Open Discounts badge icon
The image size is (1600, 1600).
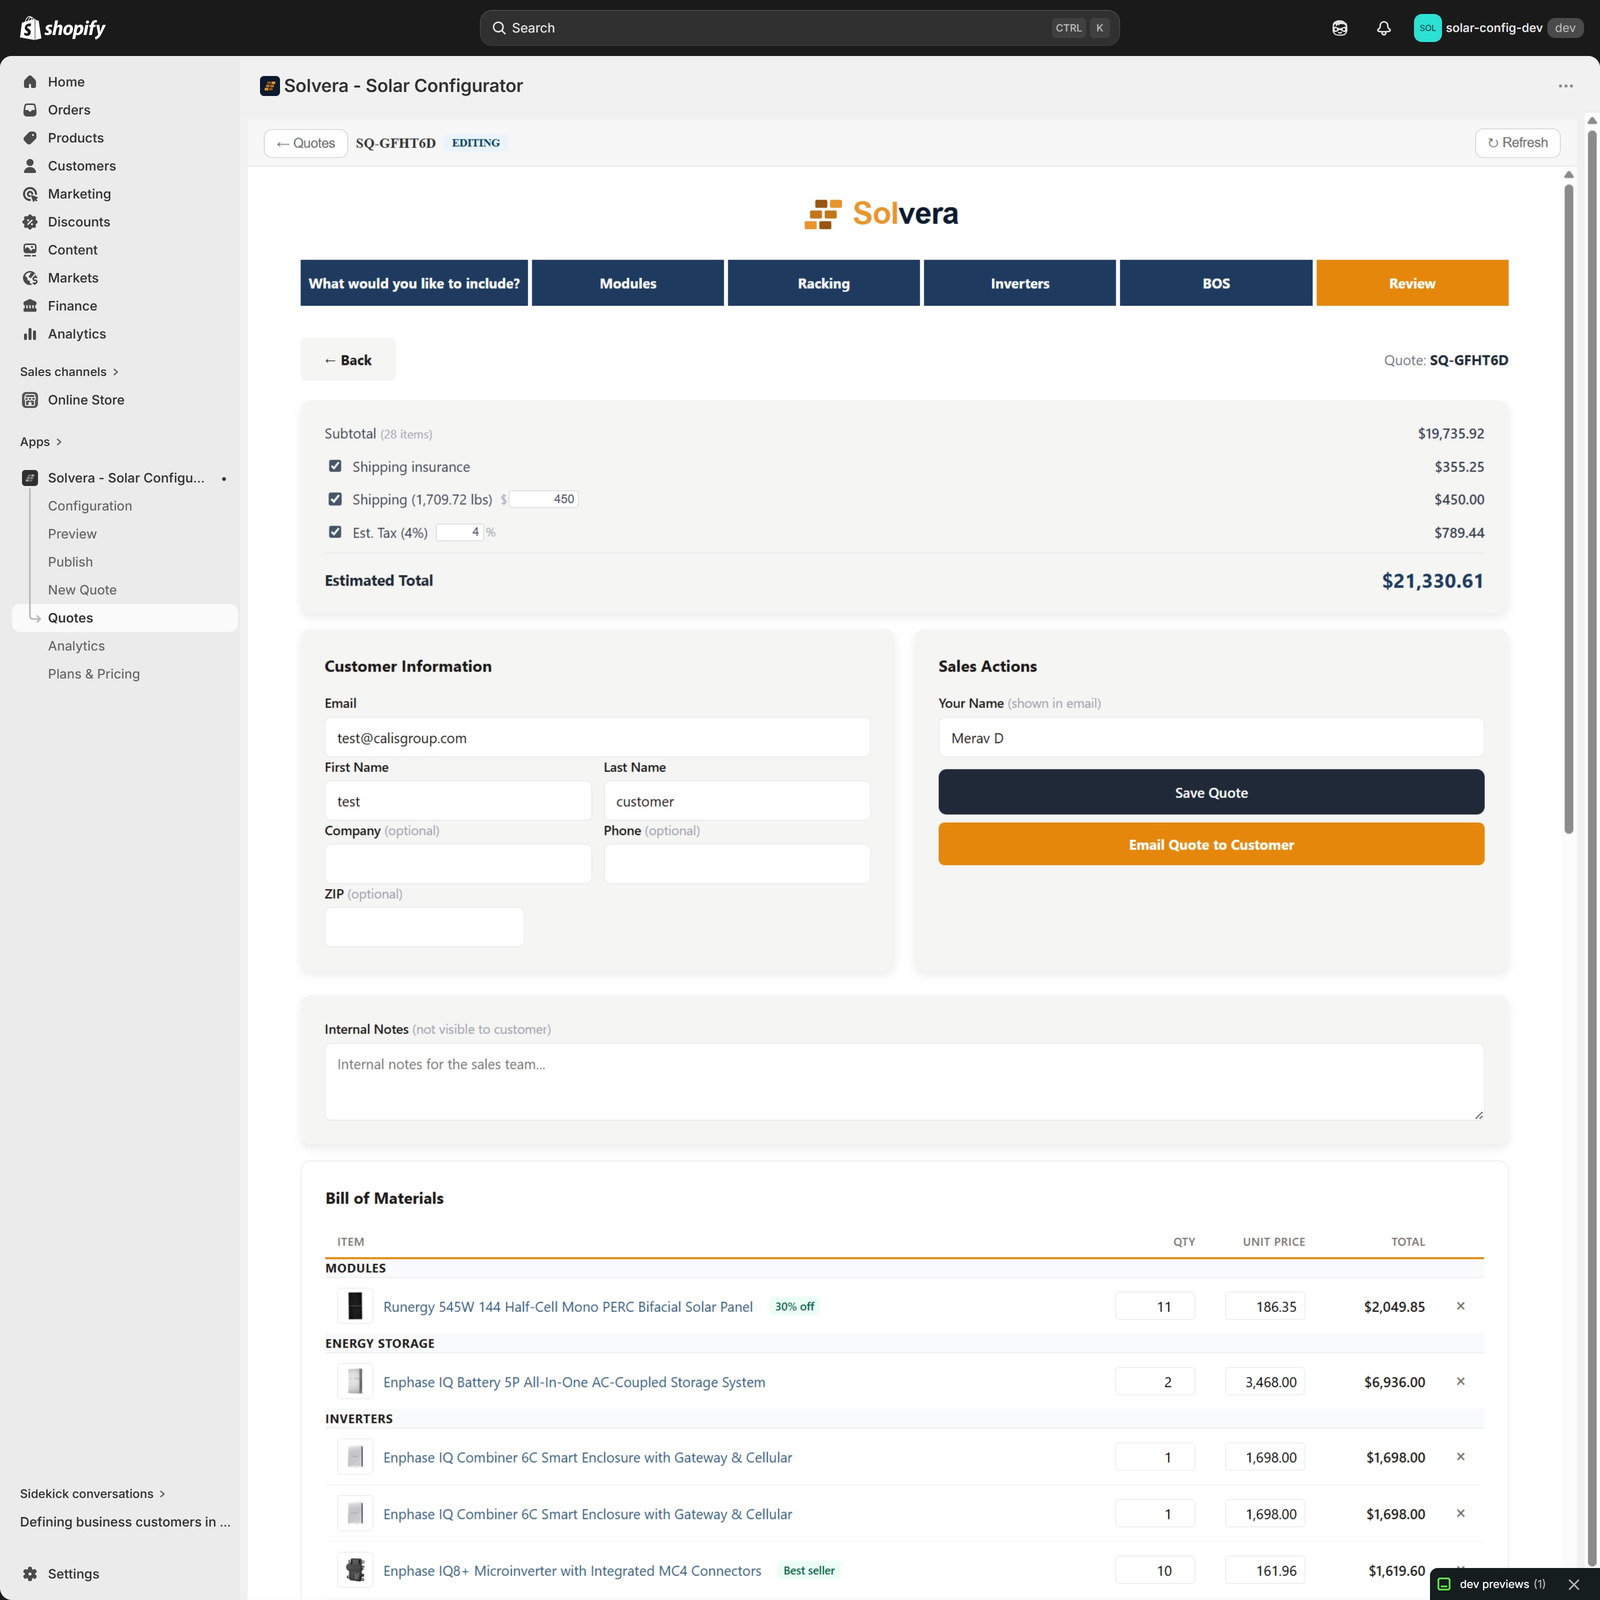pyautogui.click(x=30, y=222)
